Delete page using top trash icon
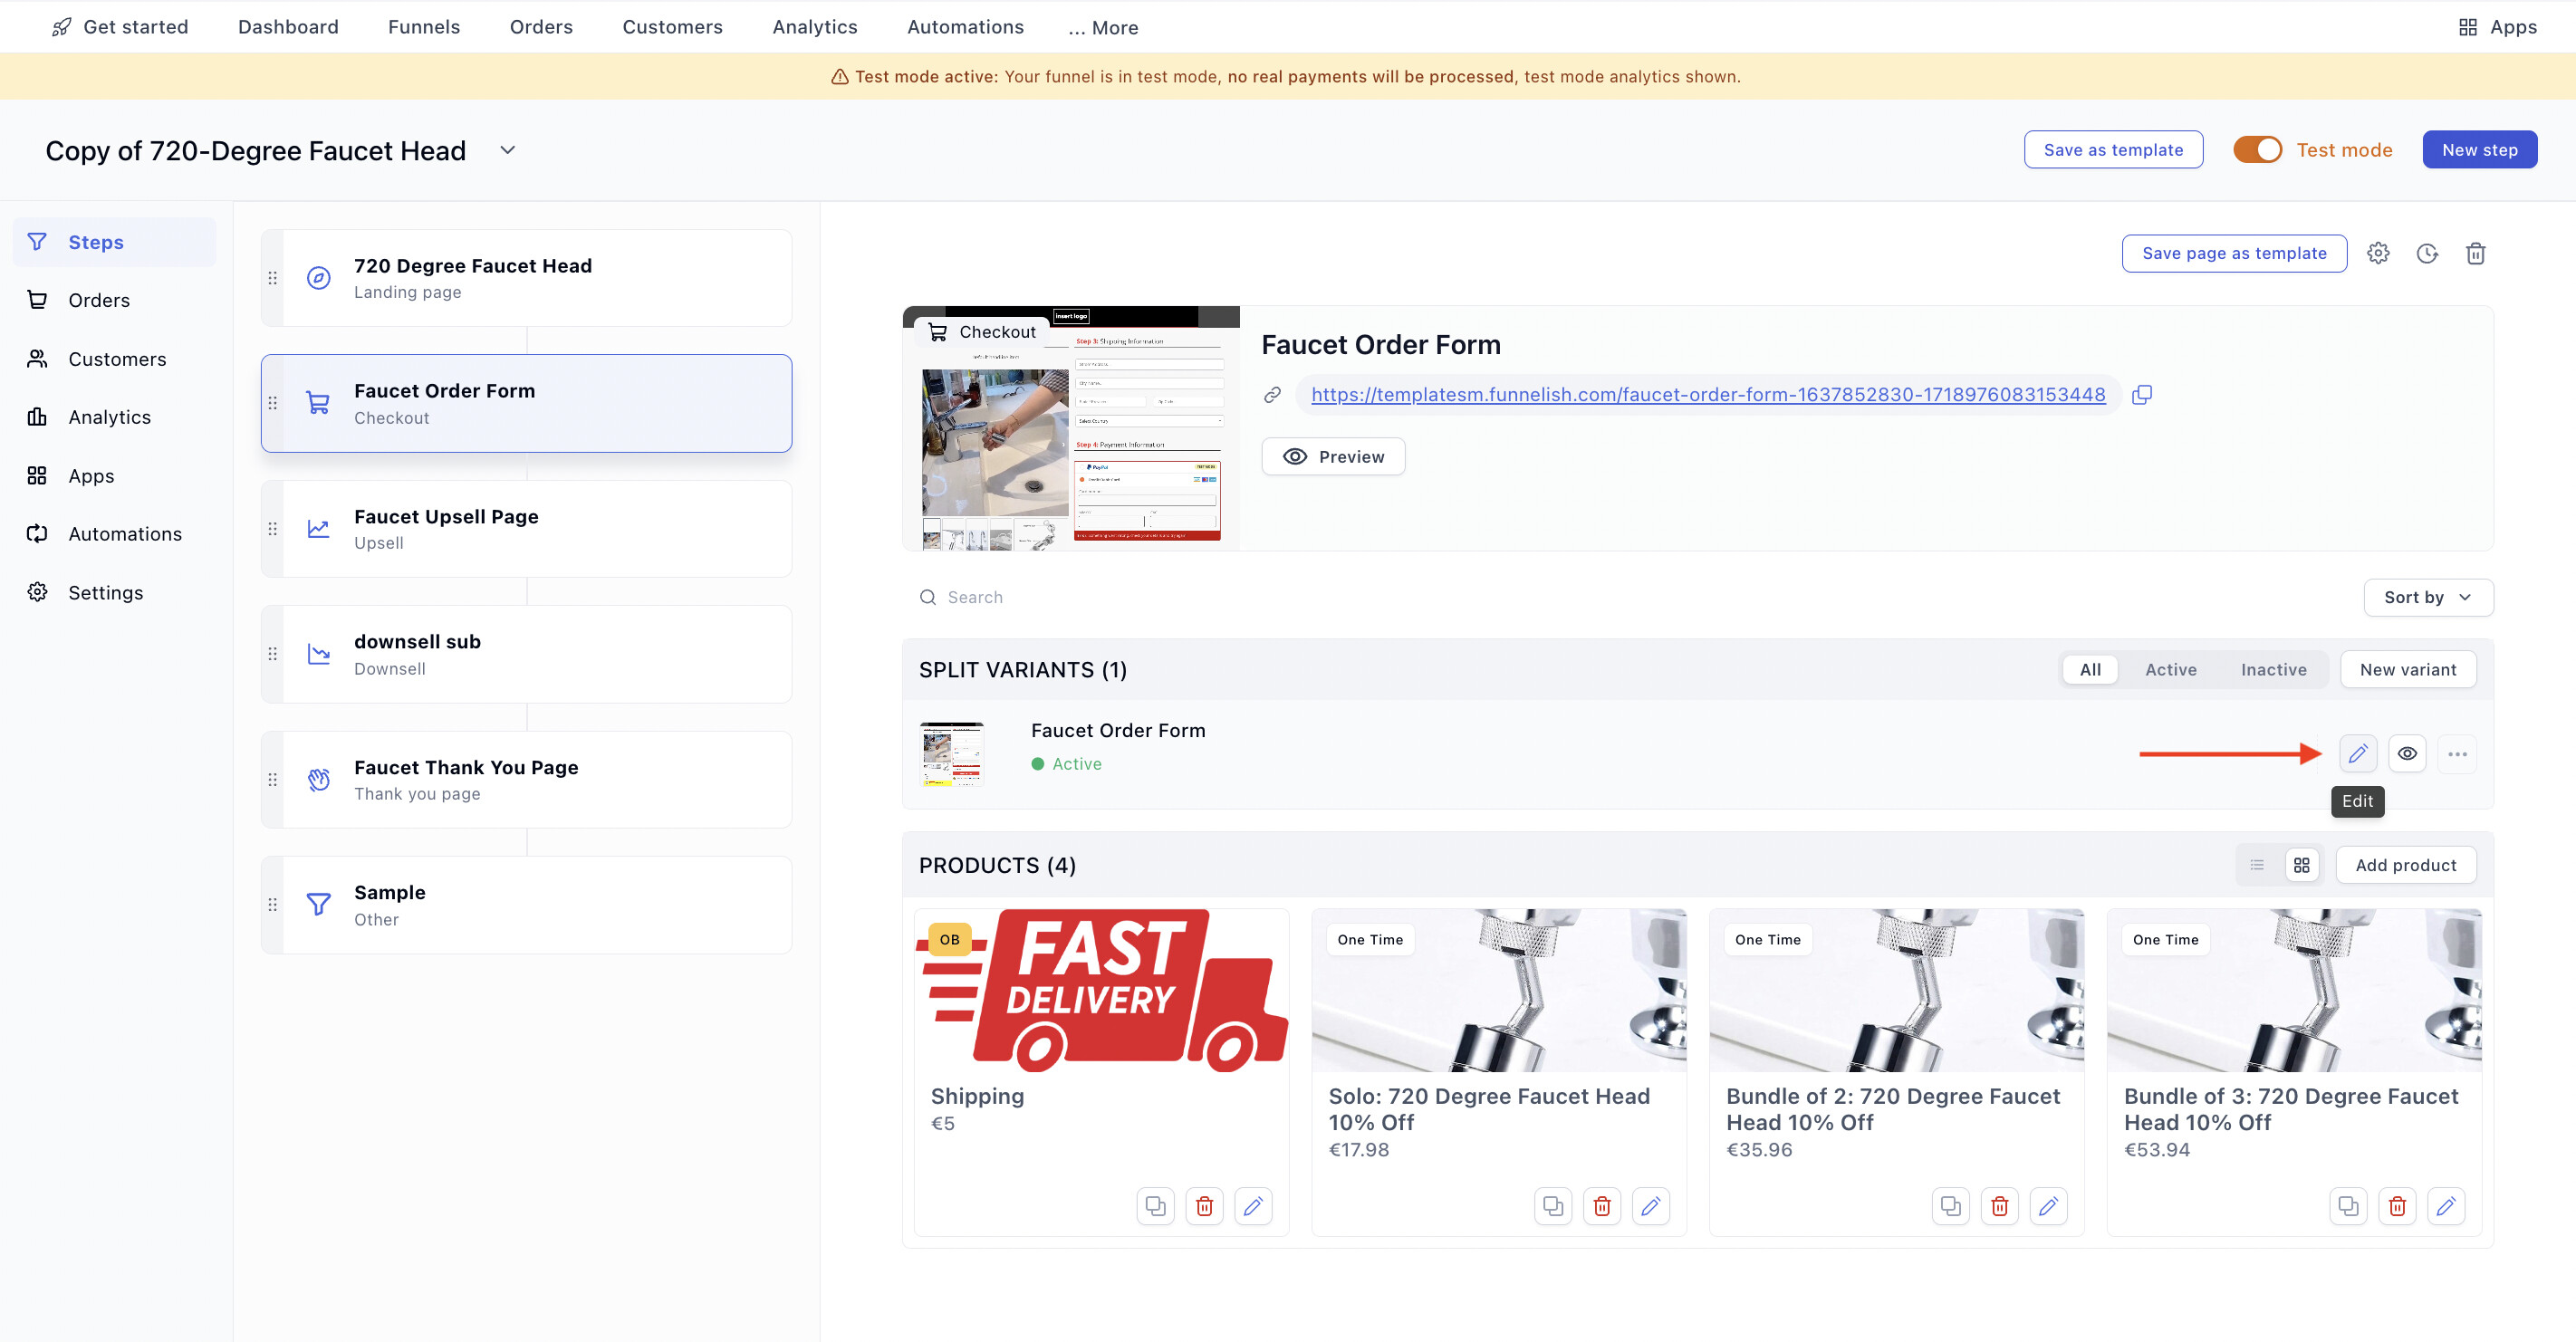 click(2475, 253)
